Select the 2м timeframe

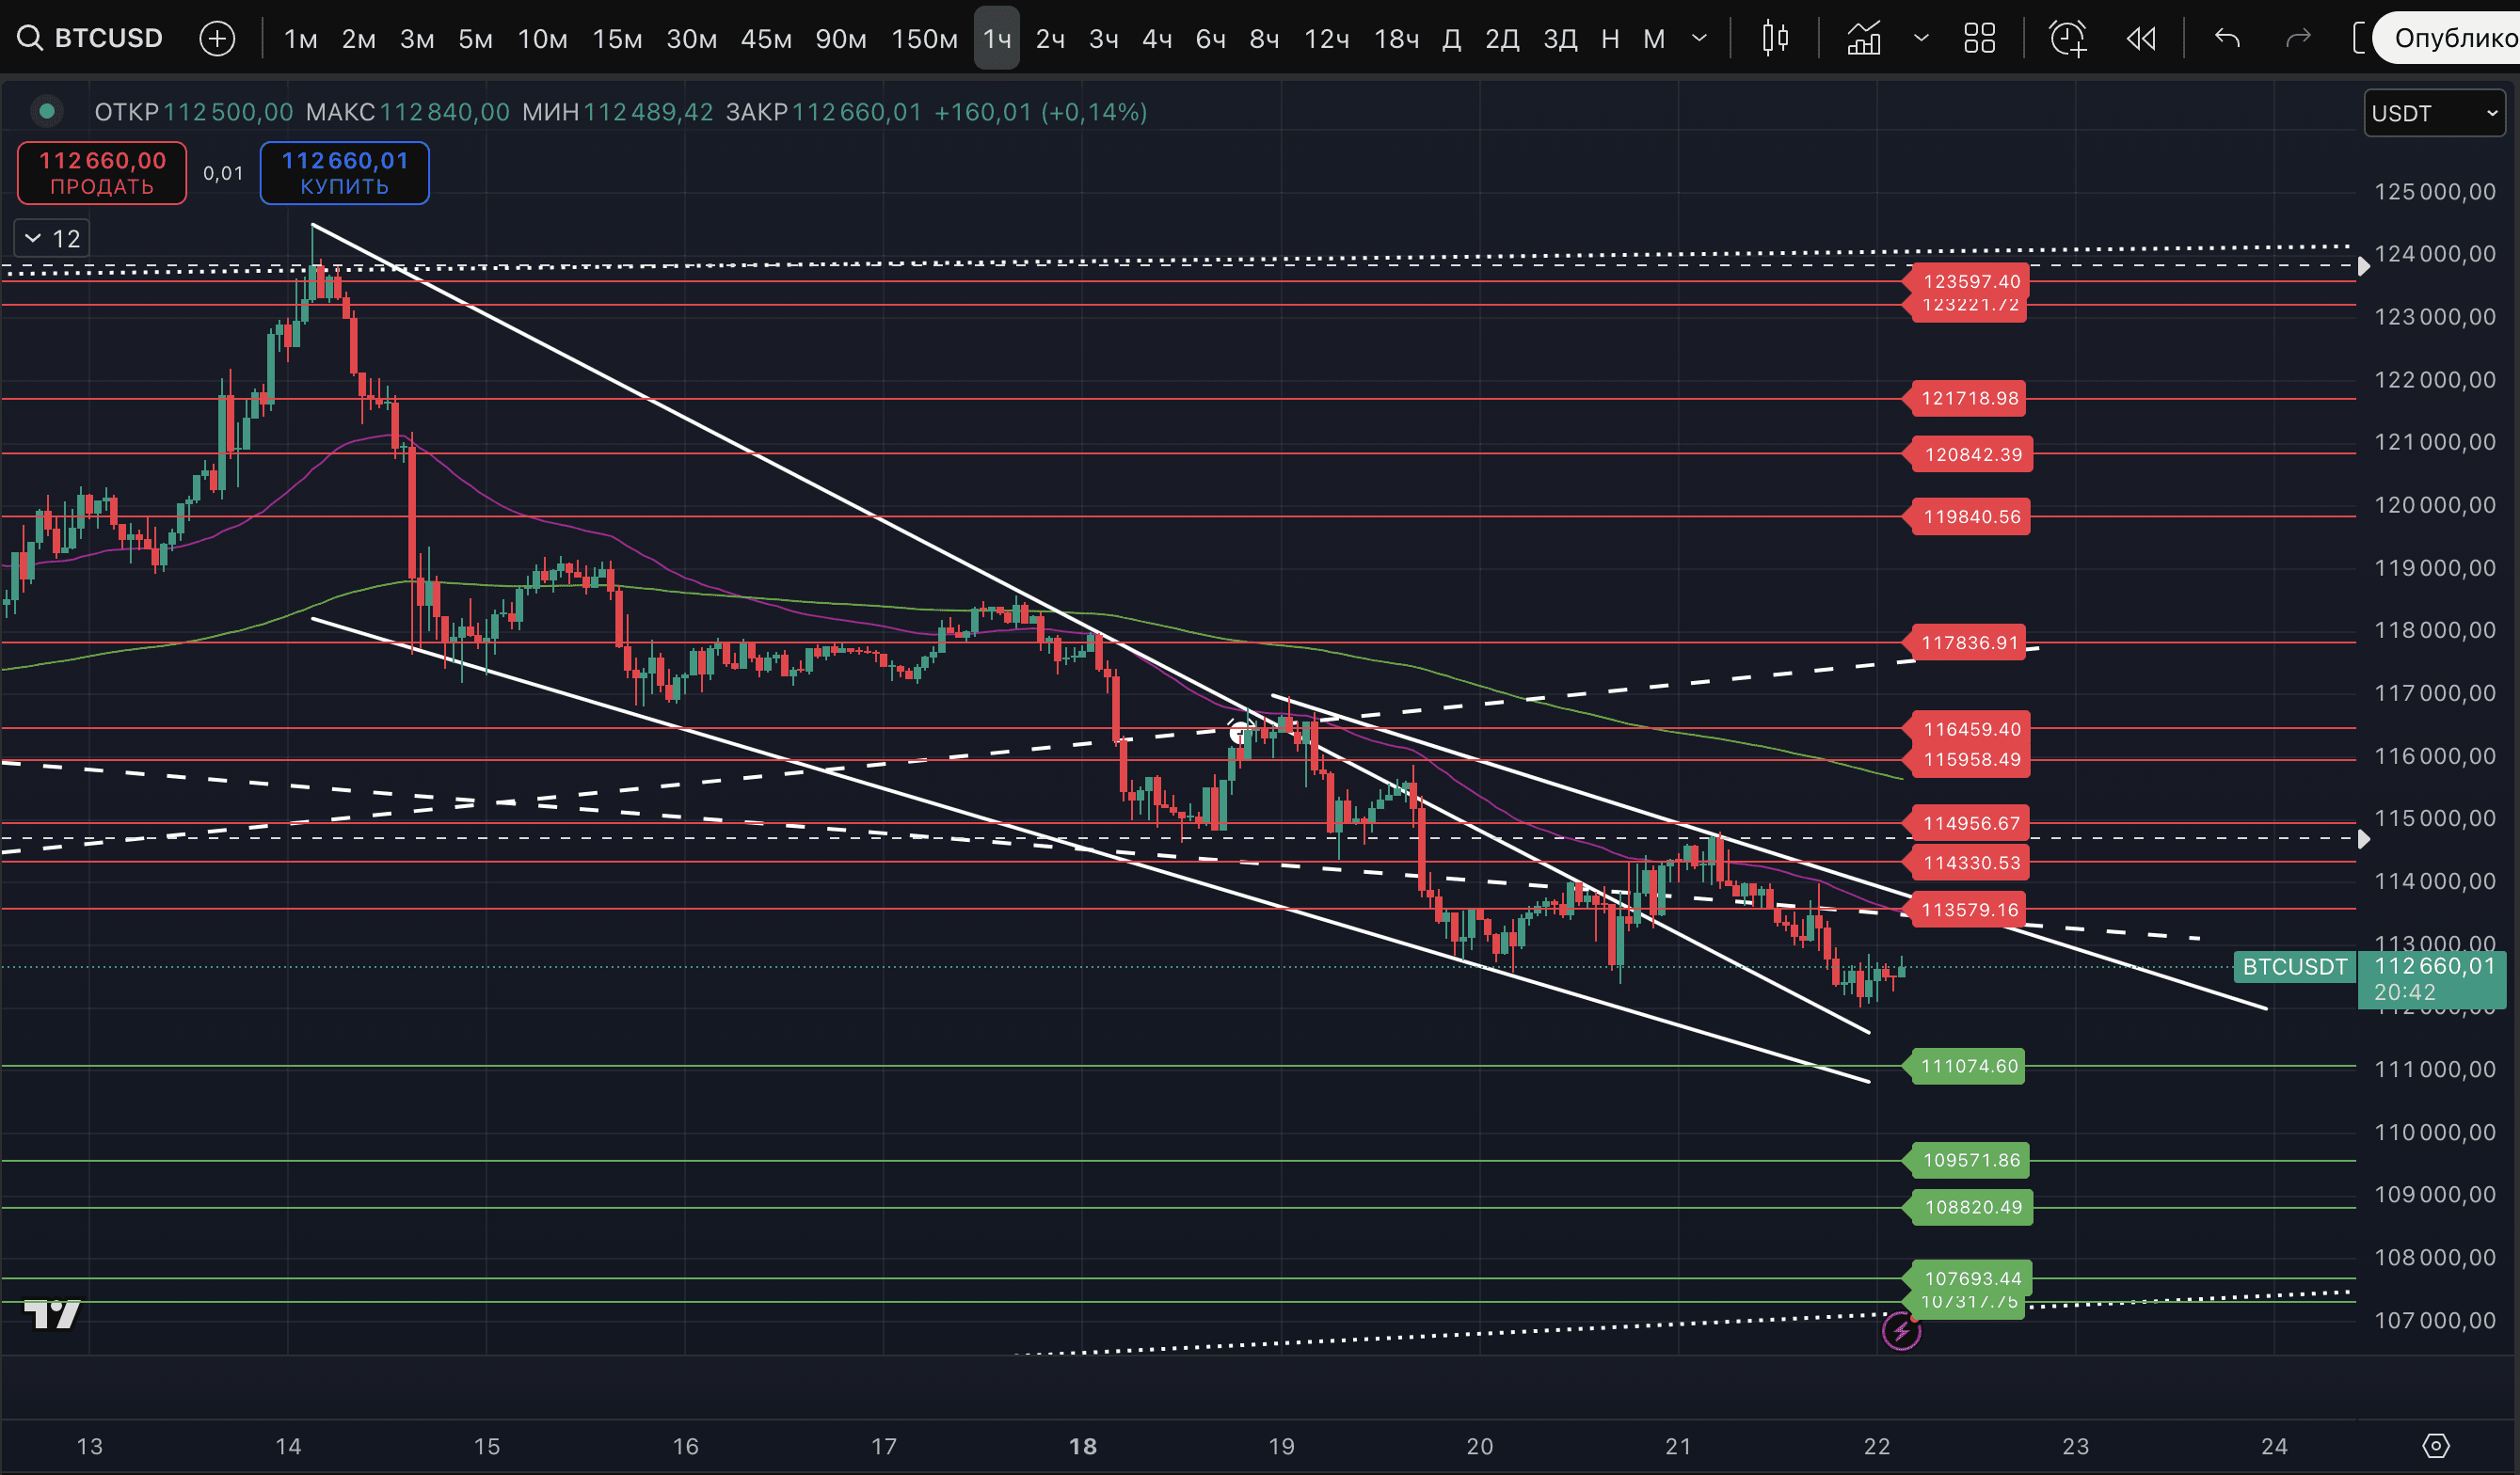(358, 38)
